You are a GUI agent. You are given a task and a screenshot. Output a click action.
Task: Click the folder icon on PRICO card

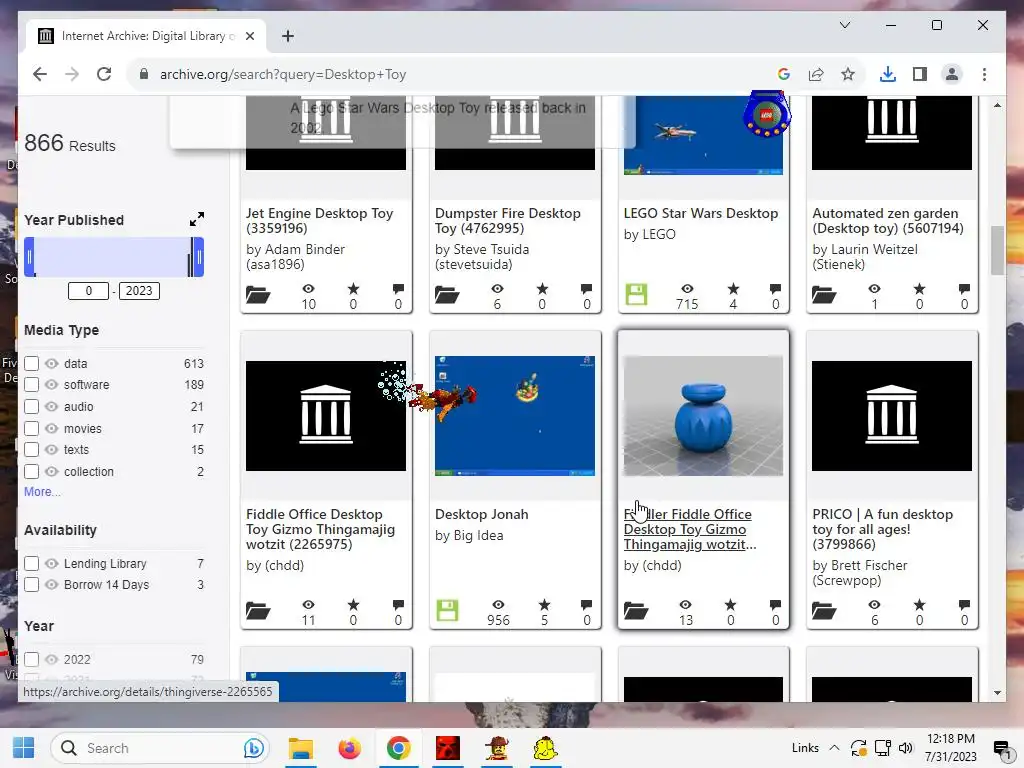tap(824, 611)
